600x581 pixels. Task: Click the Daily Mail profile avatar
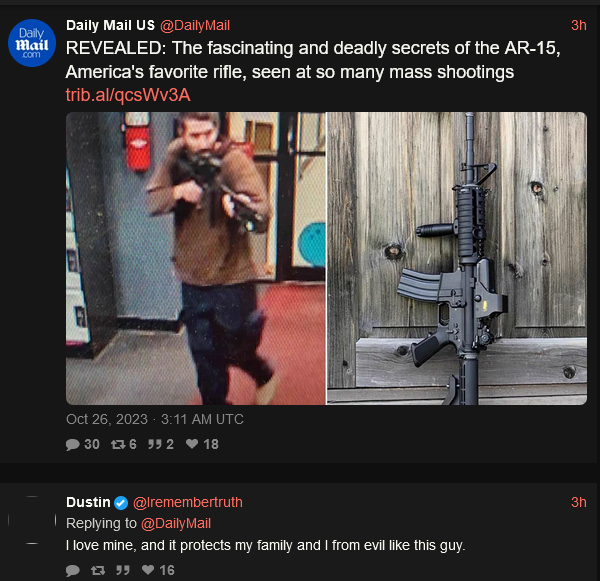click(32, 43)
